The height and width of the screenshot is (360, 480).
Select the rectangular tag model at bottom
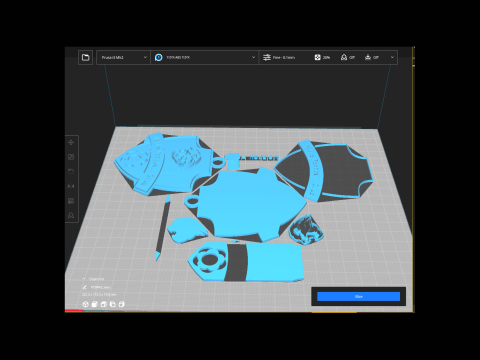tap(247, 263)
